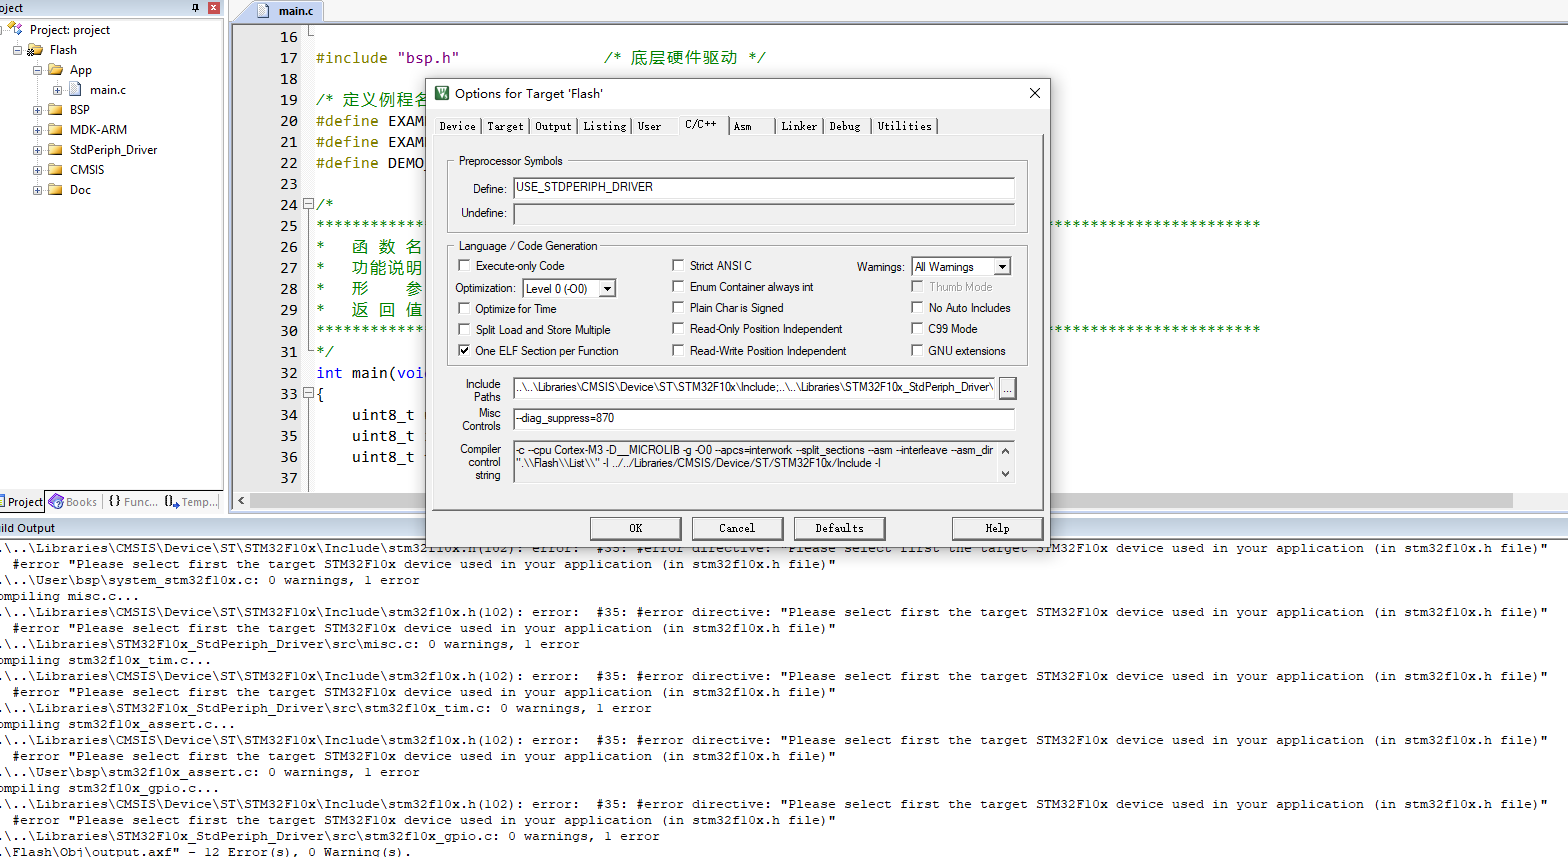Viewport: 1568px width, 857px height.
Task: Pin the Project panel with pushpin icon
Action: (195, 7)
